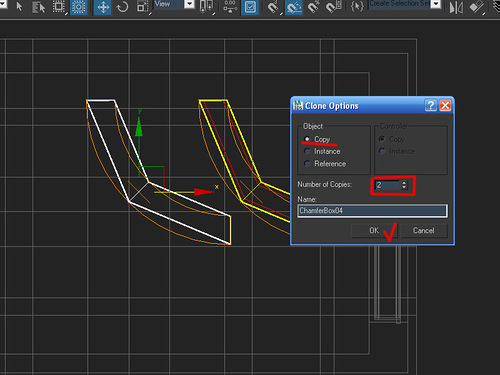Click the Mirror tool icon
This screenshot has width=500, height=375.
tap(456, 7)
